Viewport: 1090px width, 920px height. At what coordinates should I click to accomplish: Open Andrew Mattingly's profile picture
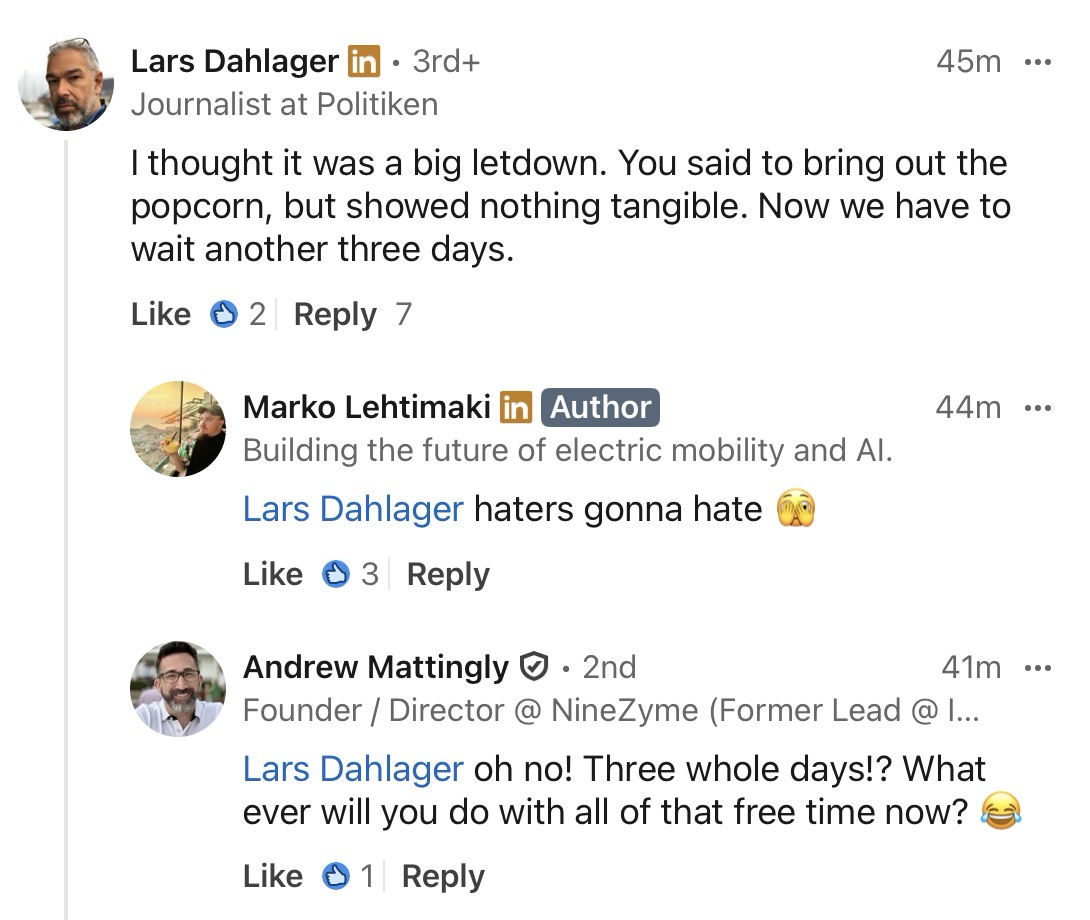click(178, 689)
